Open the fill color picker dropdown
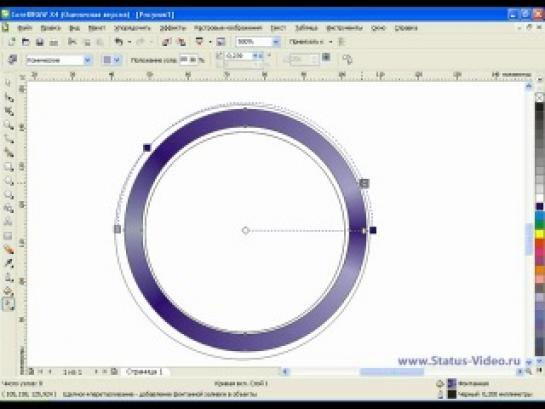545x409 pixels. coord(112,60)
